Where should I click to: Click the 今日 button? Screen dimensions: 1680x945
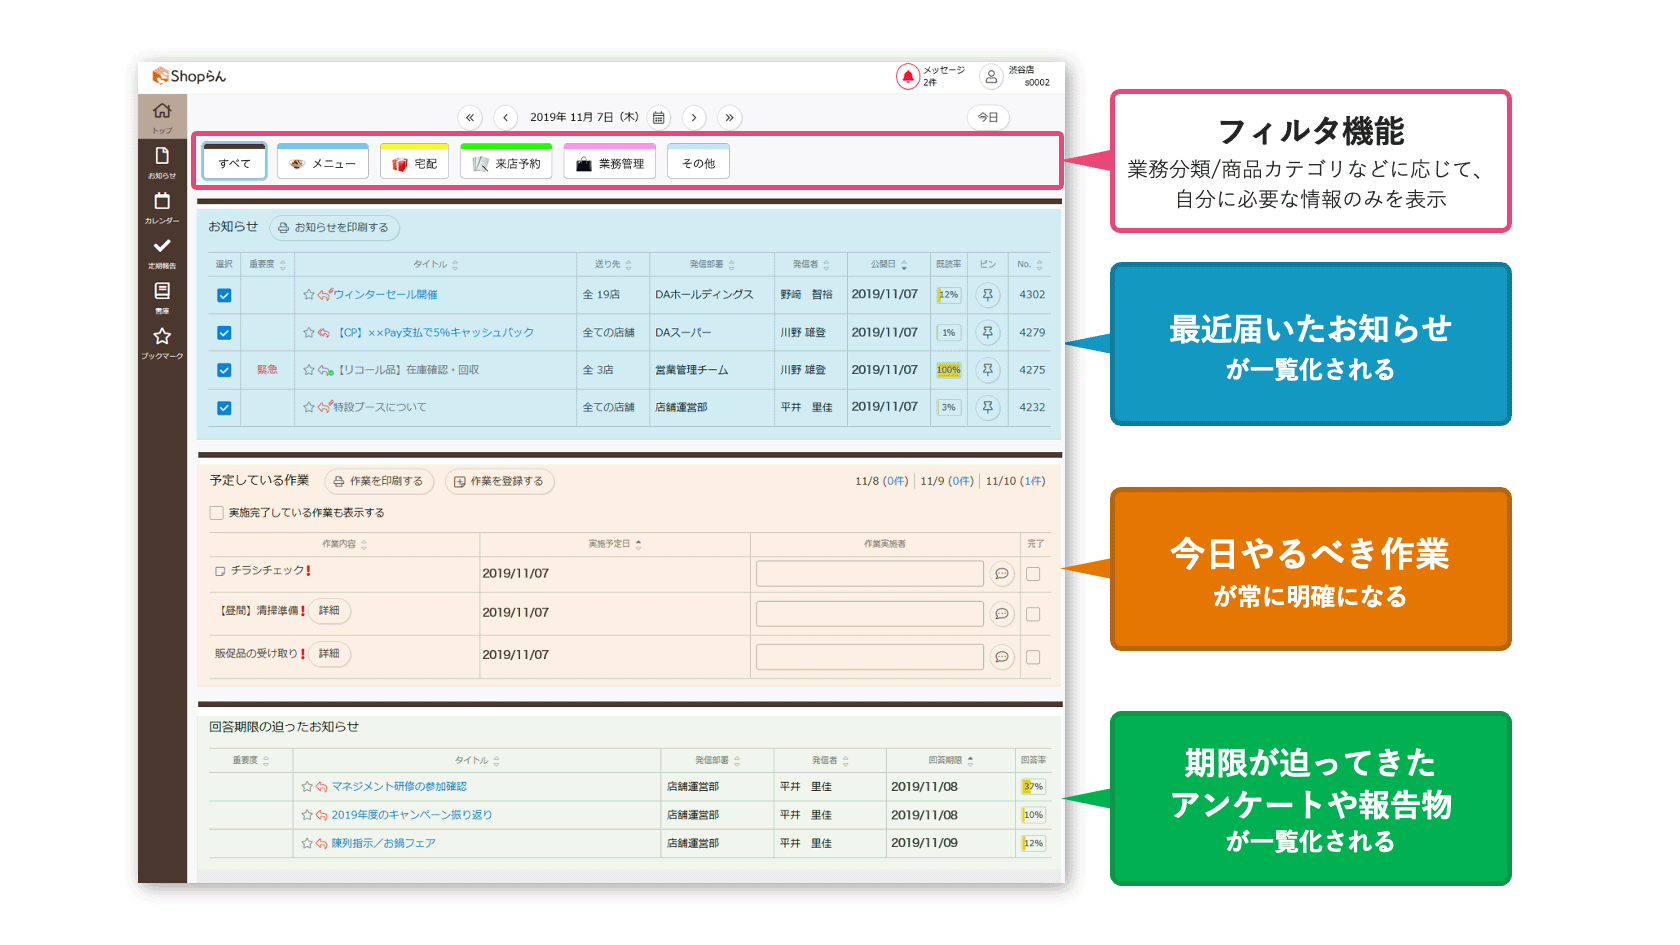tap(988, 117)
